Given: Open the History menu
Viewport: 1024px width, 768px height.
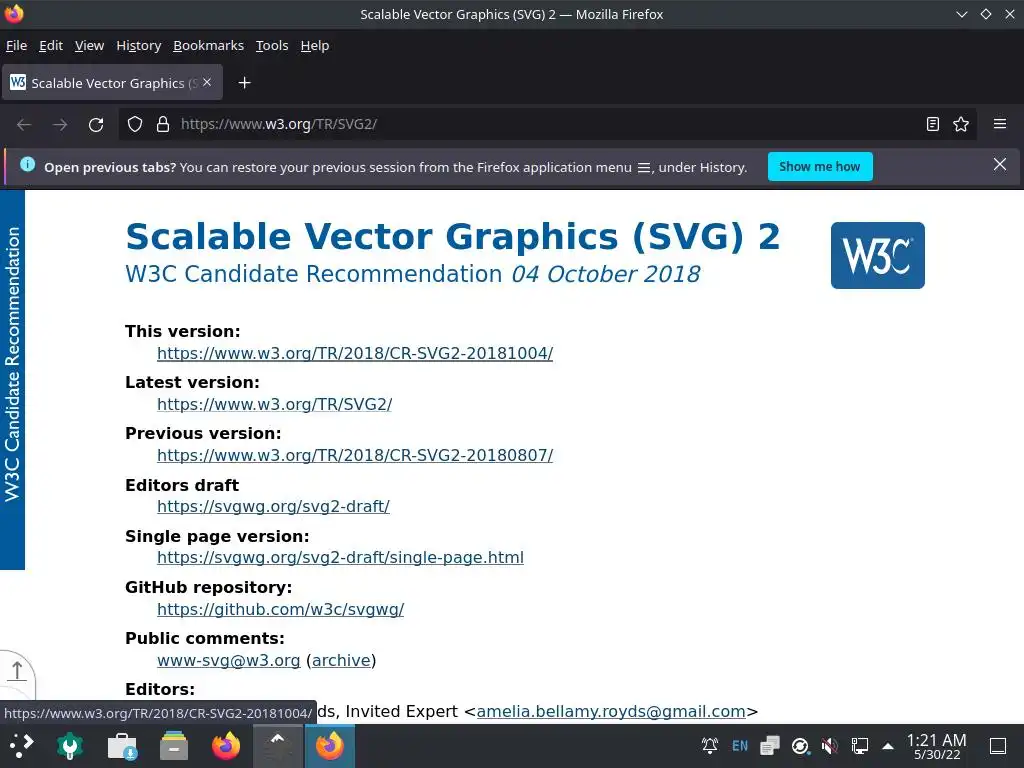Looking at the screenshot, I should 138,46.
